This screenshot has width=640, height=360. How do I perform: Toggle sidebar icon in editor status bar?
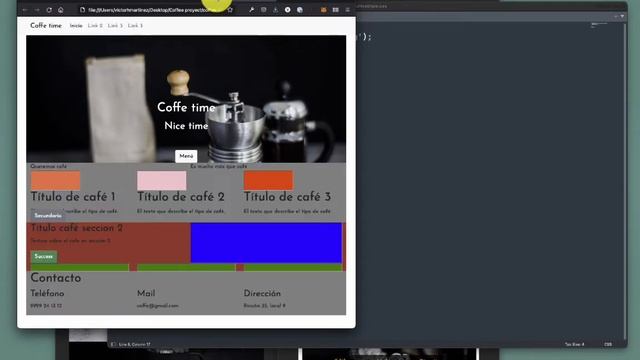(113, 344)
